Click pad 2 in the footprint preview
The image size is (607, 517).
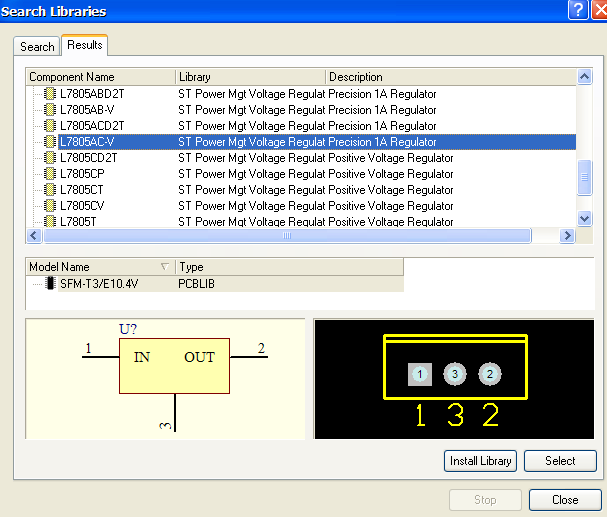[489, 375]
